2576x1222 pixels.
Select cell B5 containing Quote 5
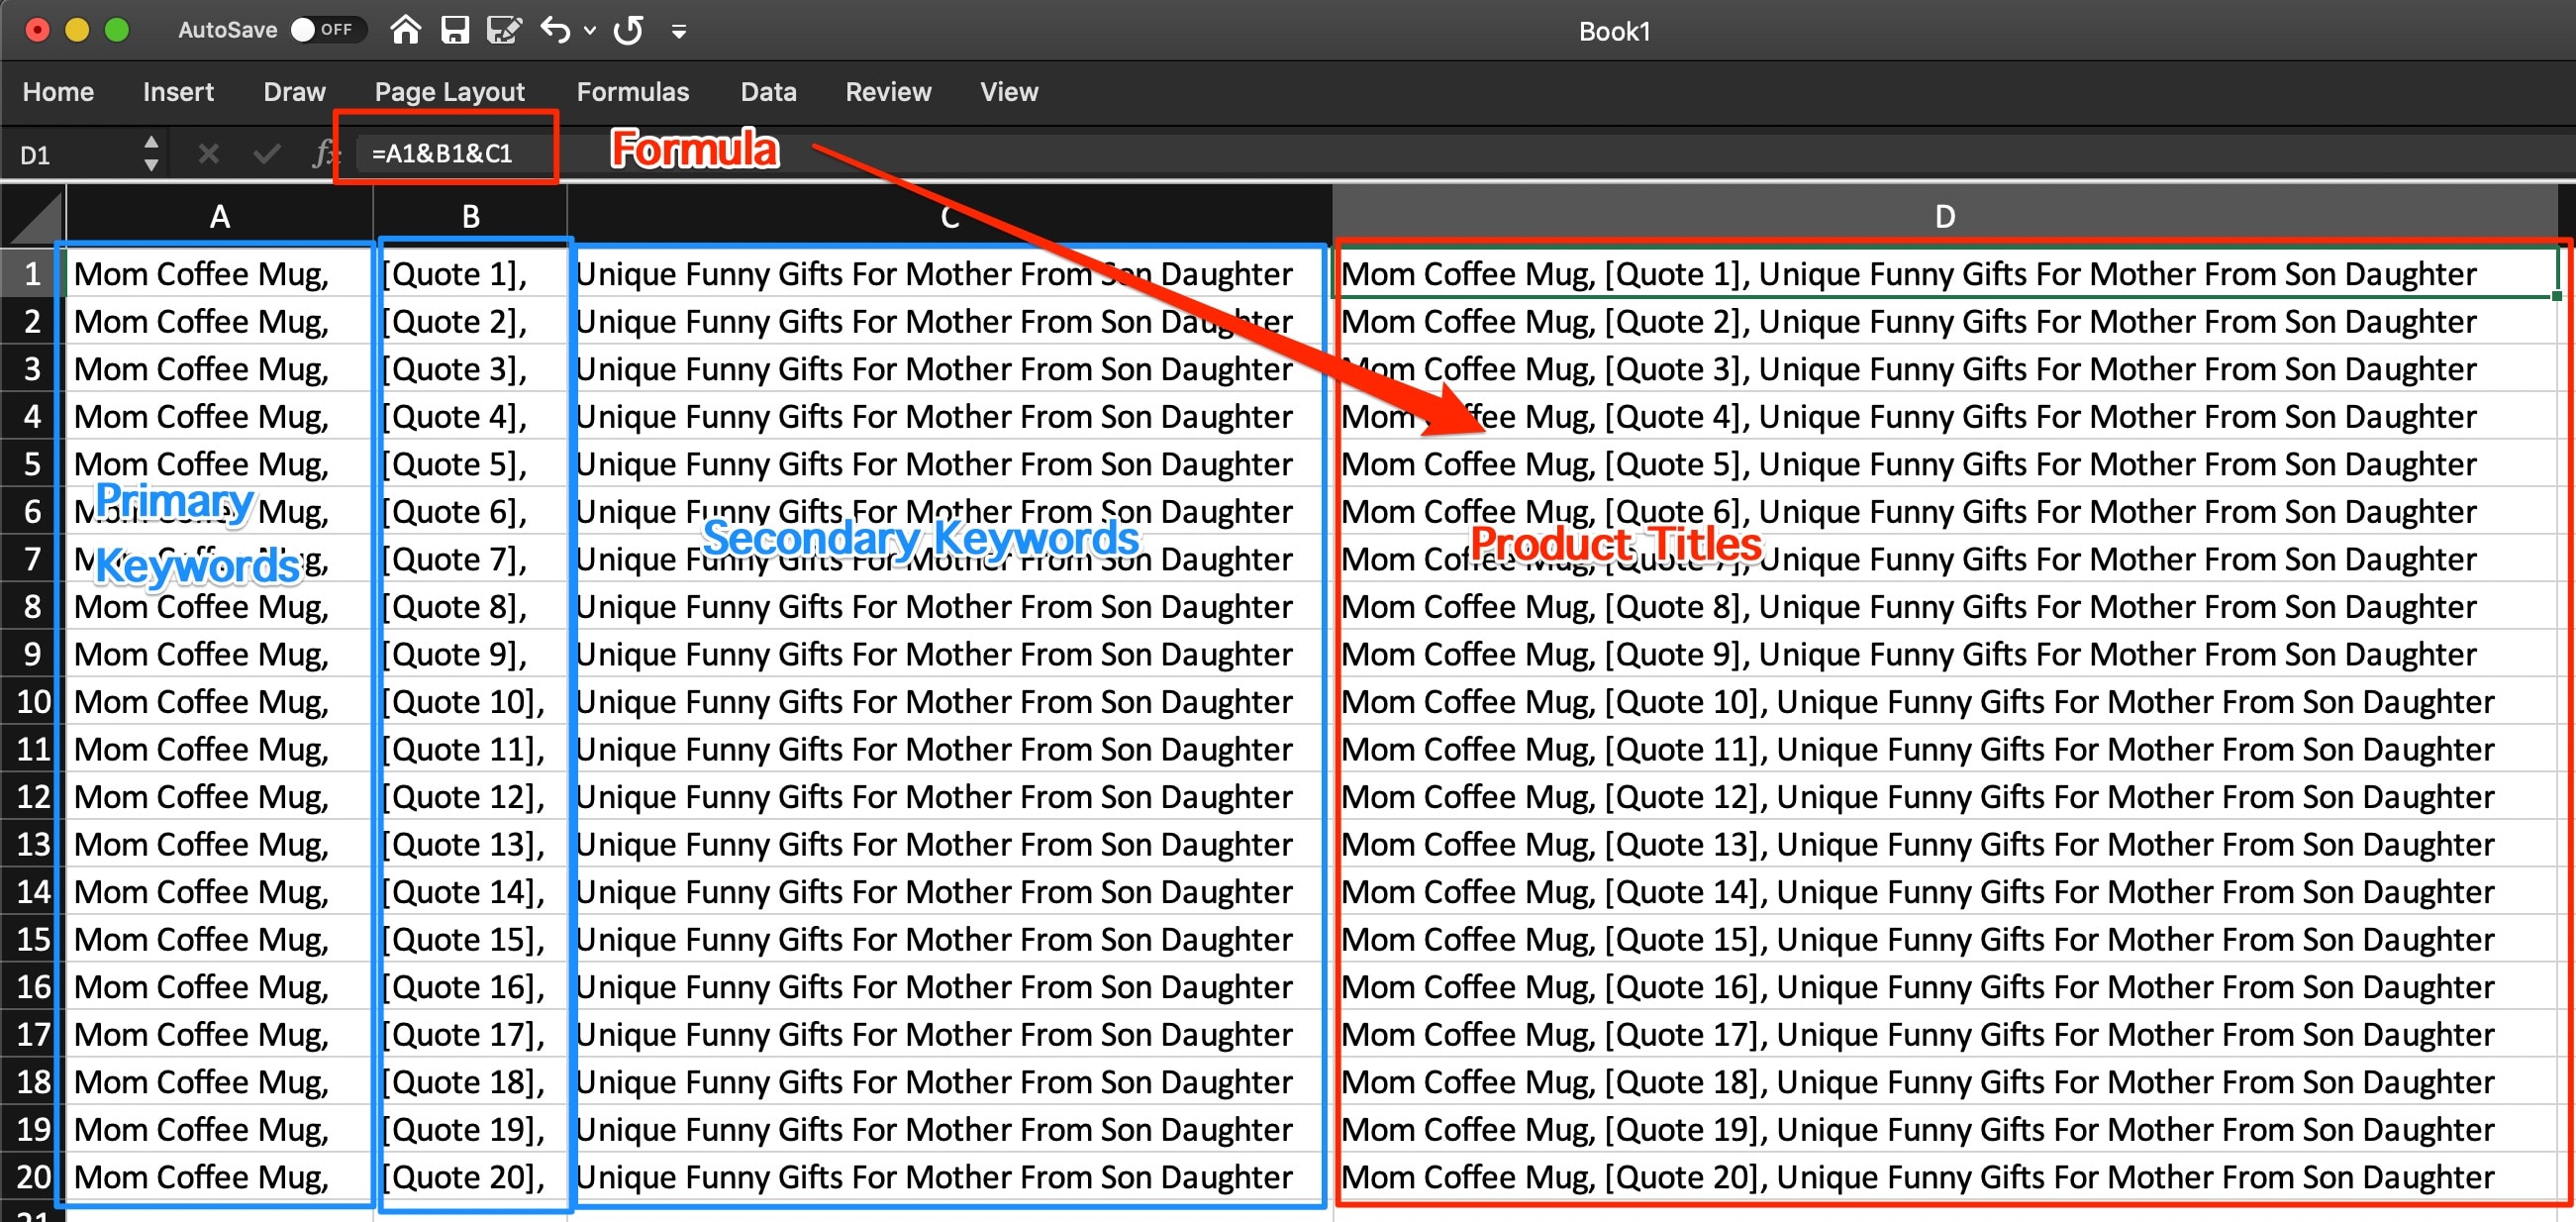tap(470, 464)
